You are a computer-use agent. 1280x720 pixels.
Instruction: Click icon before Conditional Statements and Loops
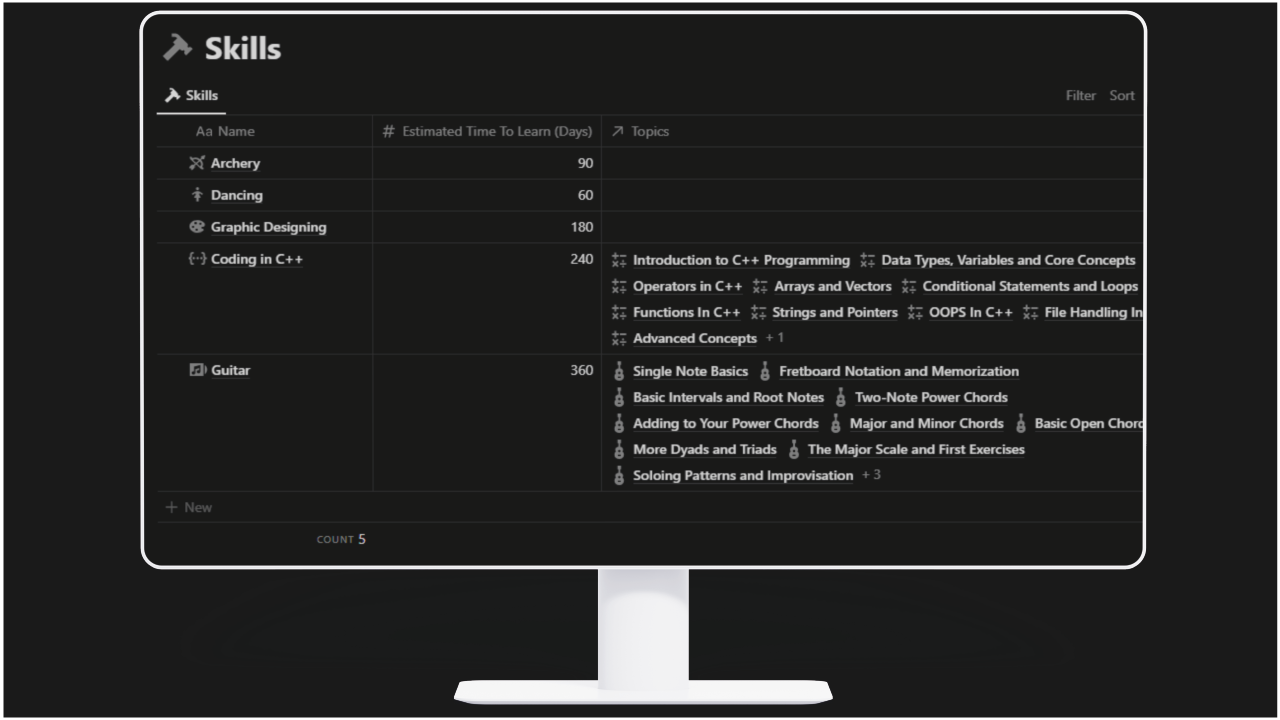909,286
